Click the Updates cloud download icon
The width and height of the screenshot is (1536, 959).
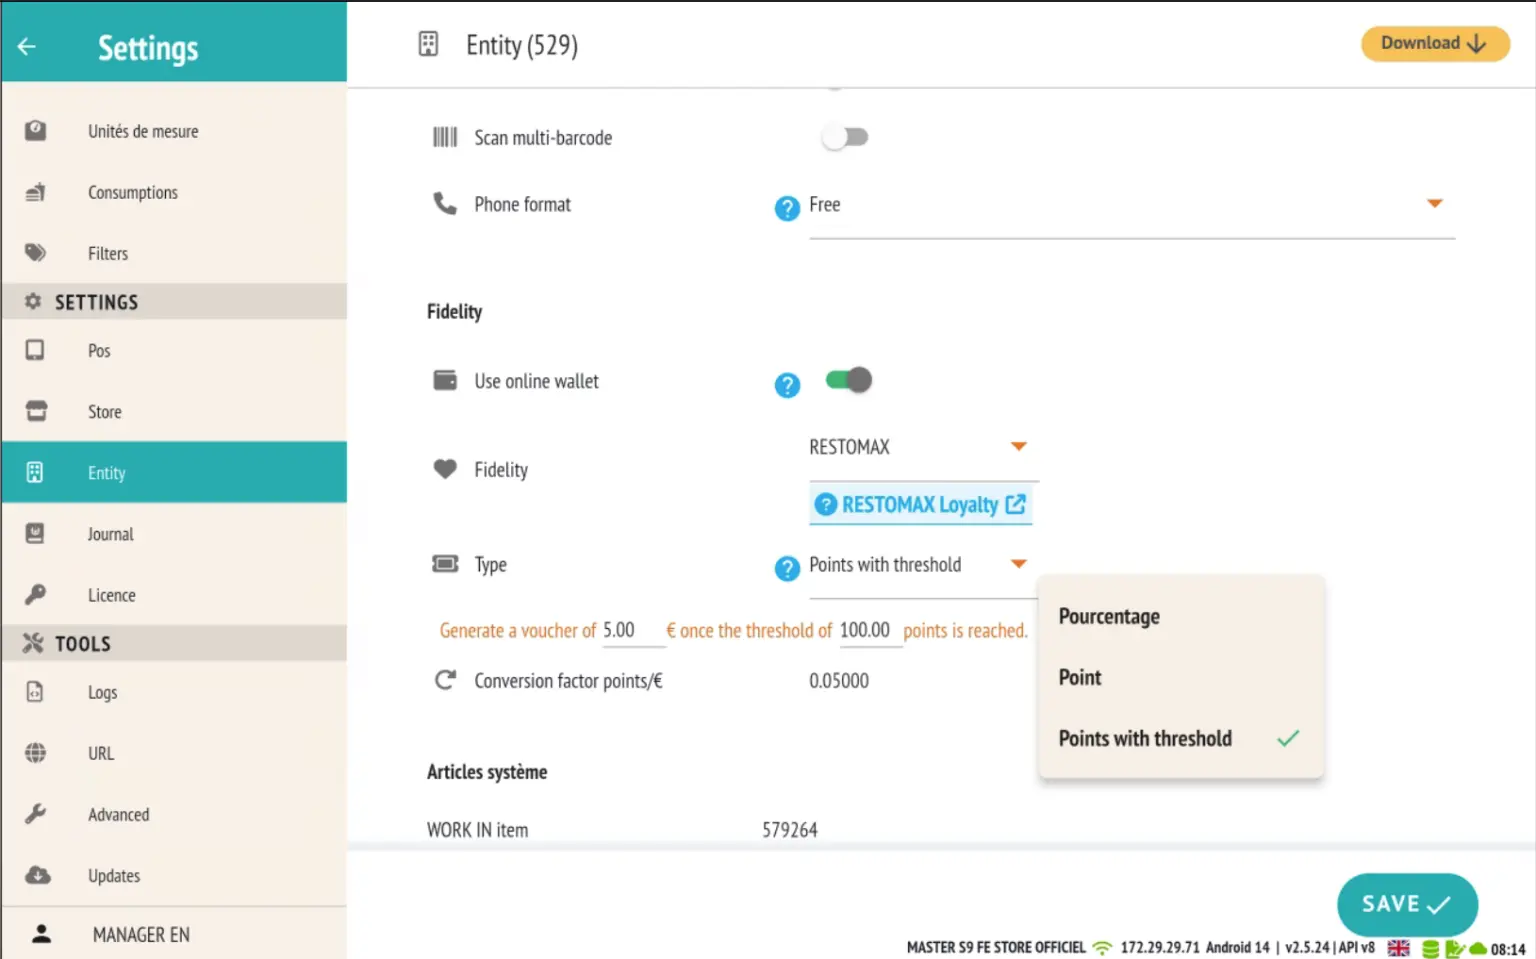[x=37, y=875]
